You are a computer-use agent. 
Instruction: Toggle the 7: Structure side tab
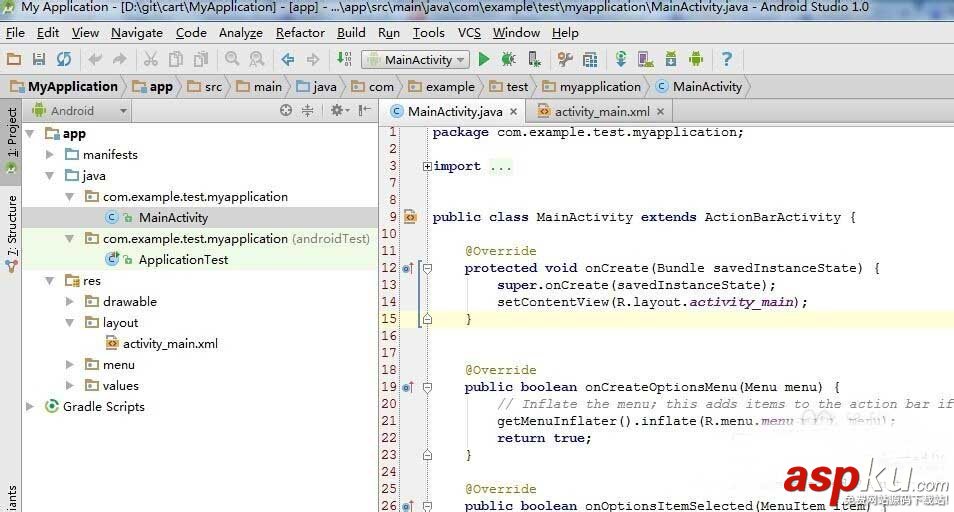pos(12,232)
